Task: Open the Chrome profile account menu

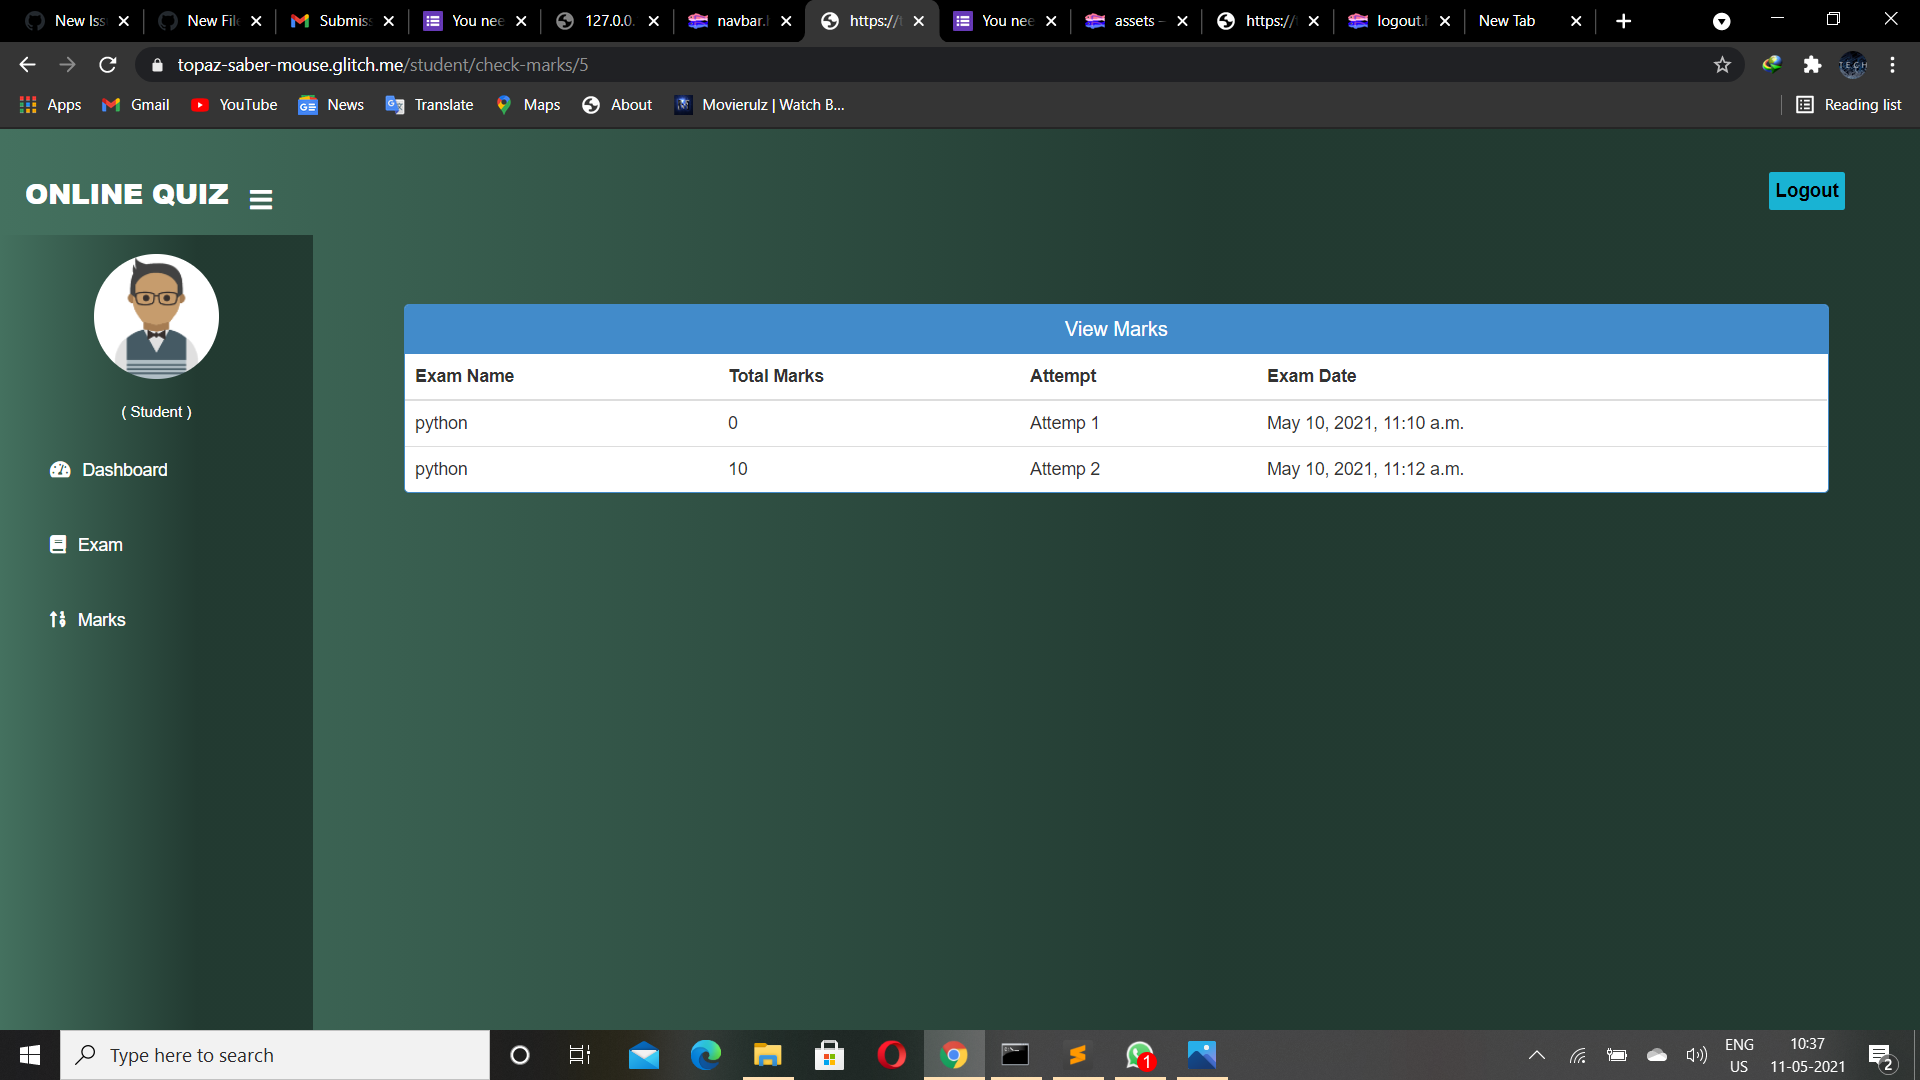Action: (x=1854, y=64)
